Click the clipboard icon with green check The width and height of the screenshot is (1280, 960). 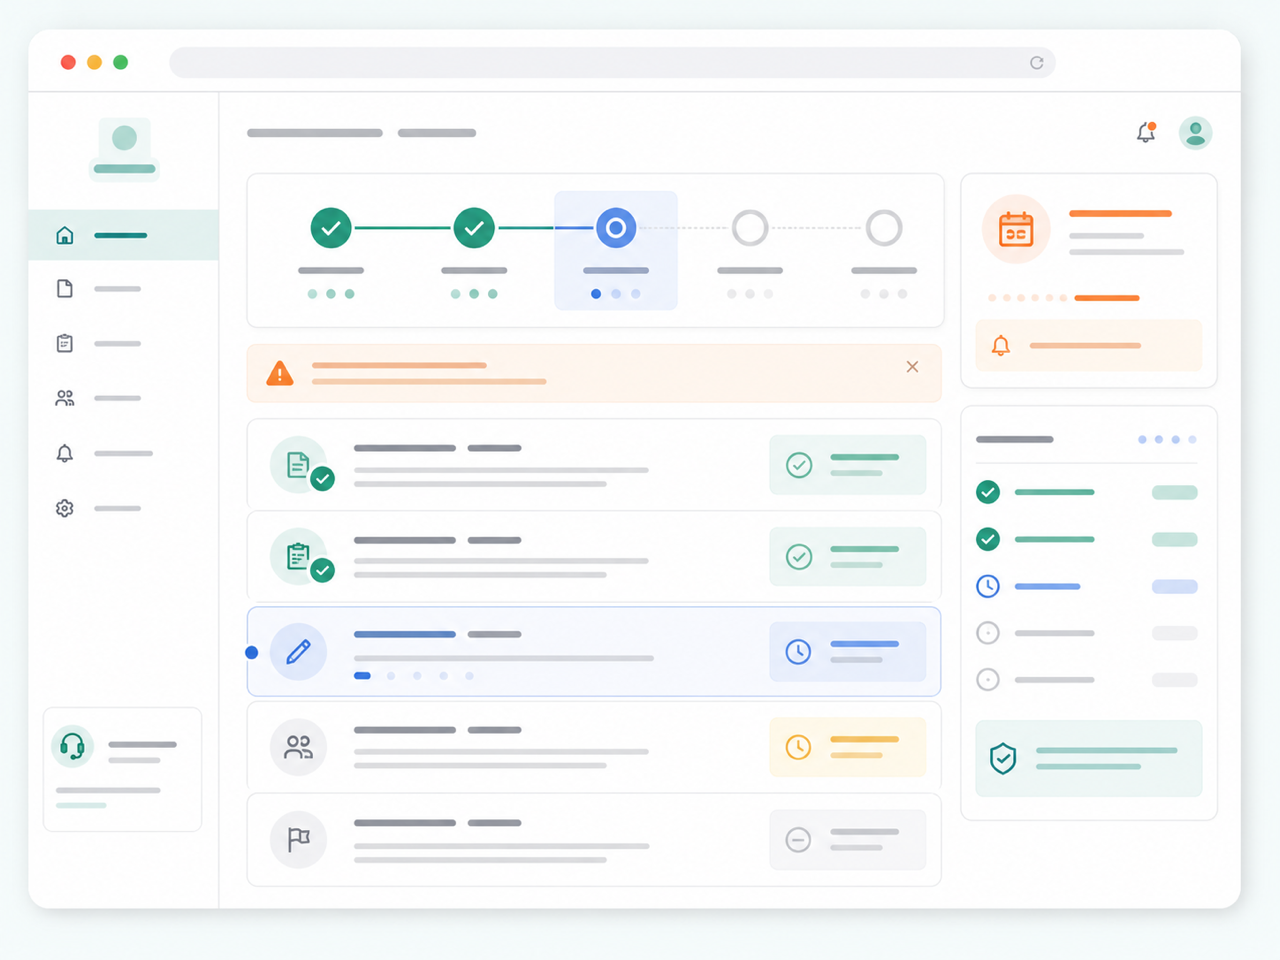click(x=300, y=557)
